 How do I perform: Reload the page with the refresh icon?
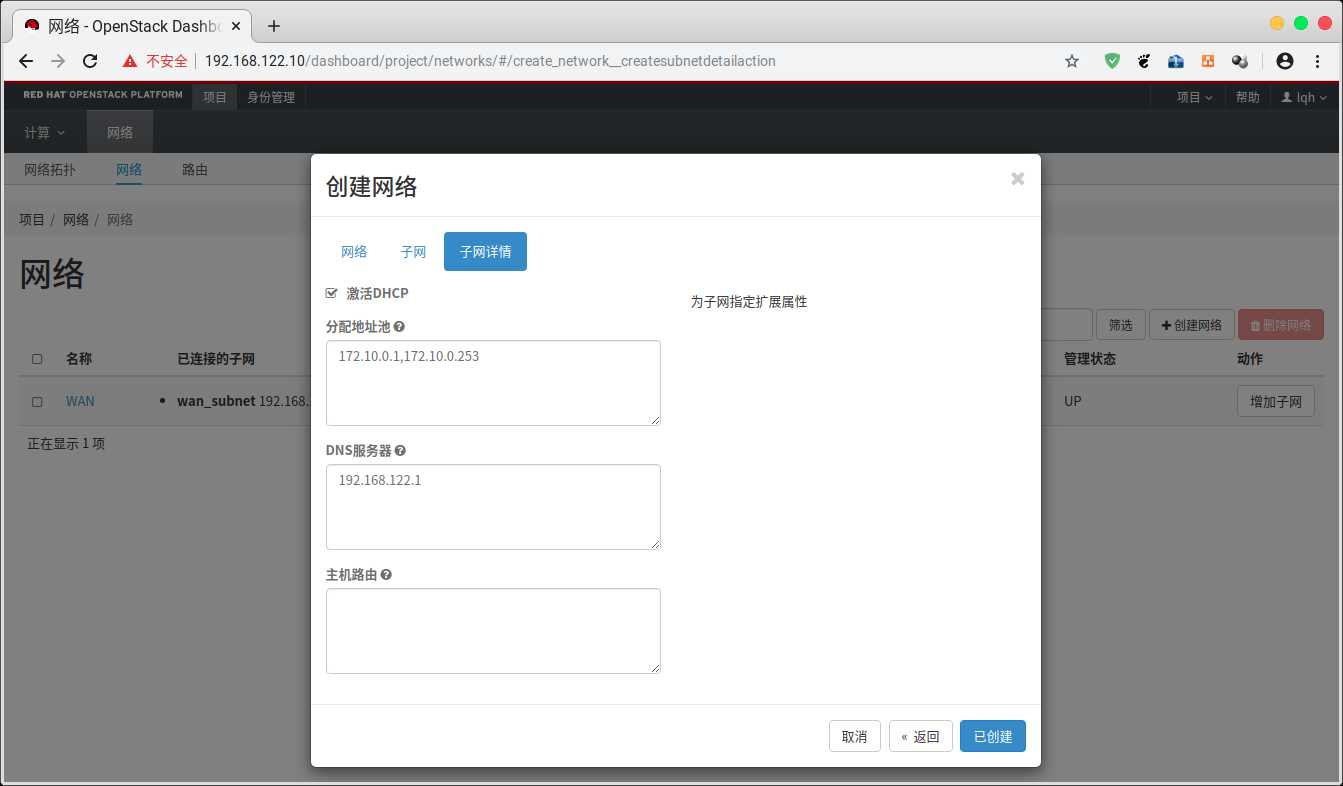tap(90, 61)
